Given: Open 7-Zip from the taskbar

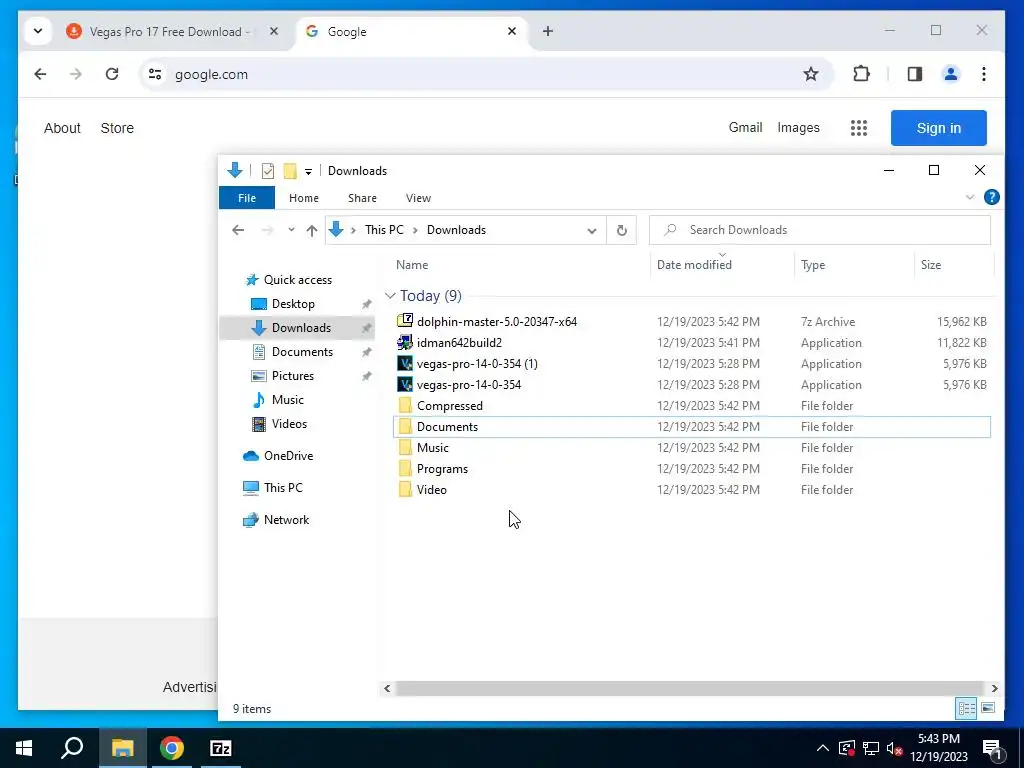Looking at the screenshot, I should click(x=221, y=748).
